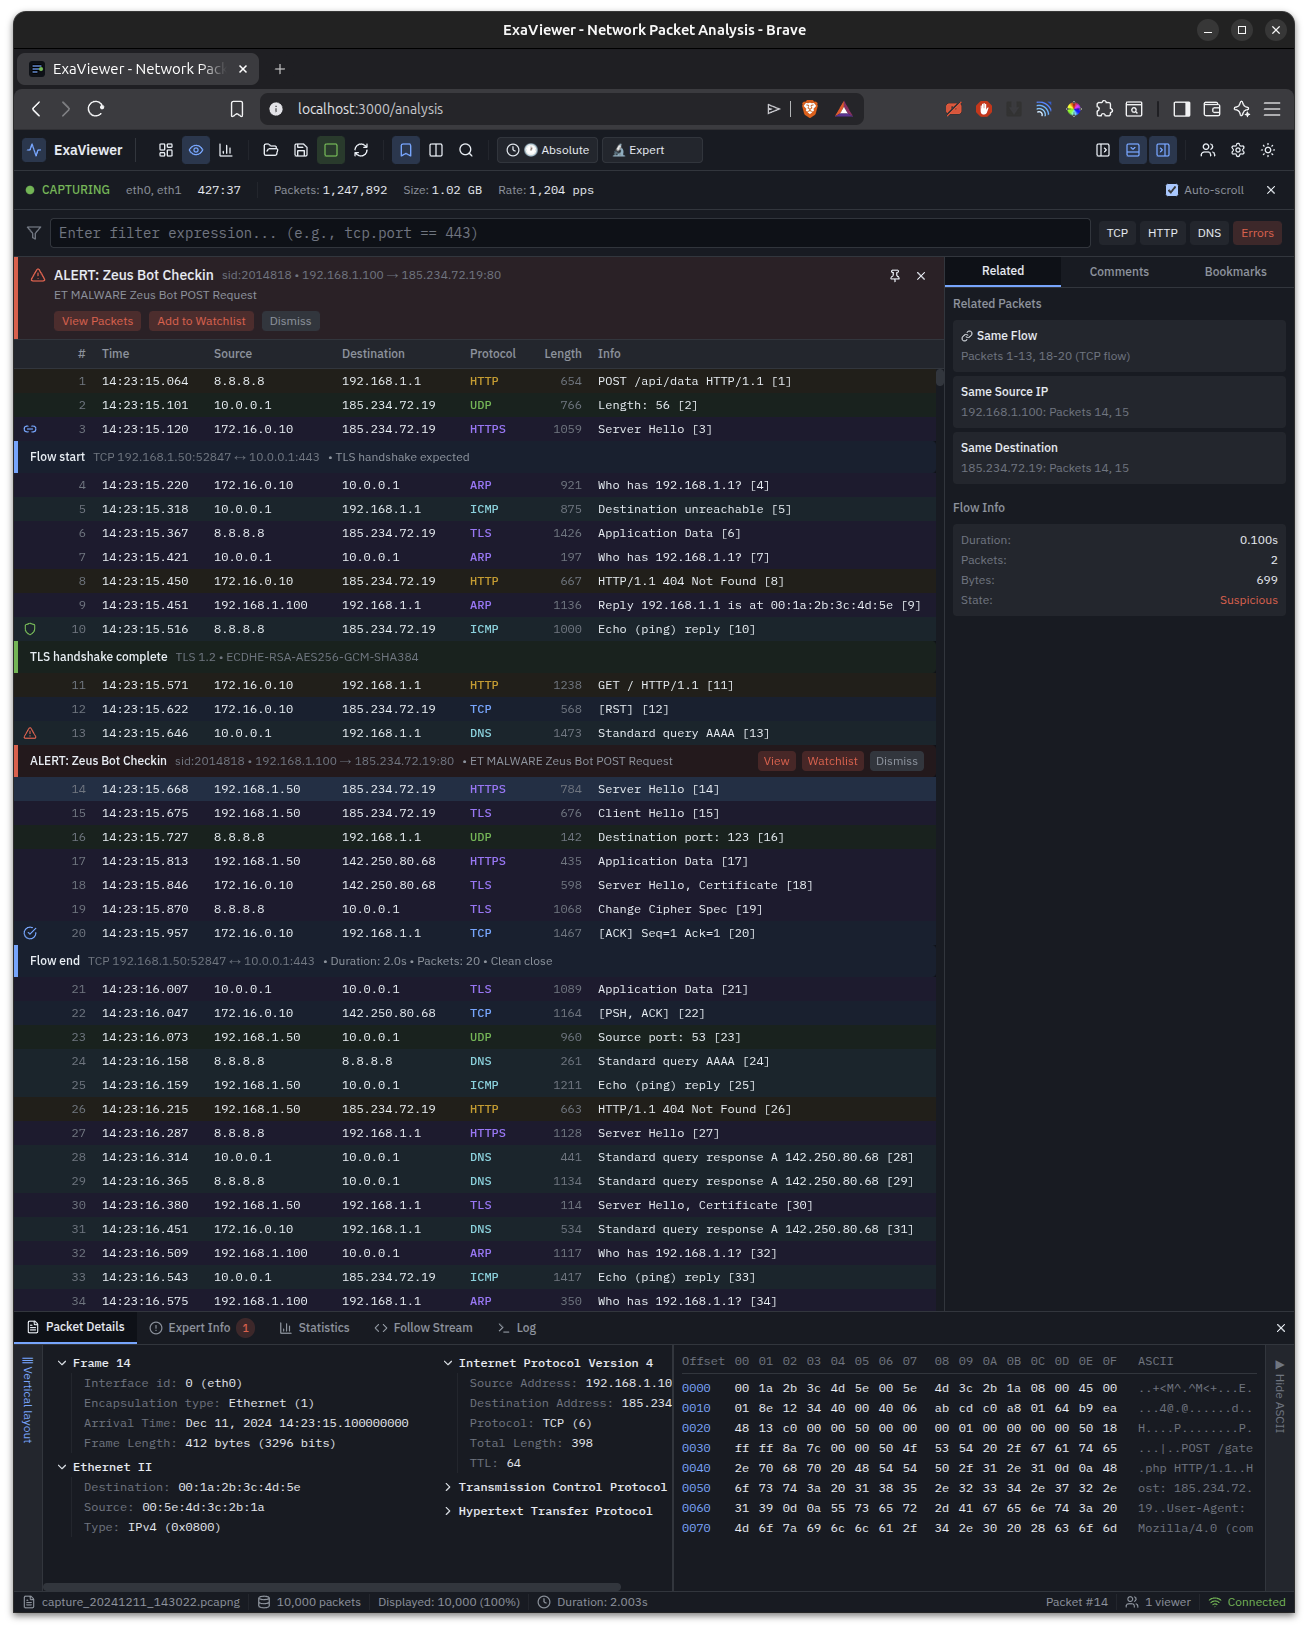The image size is (1308, 1629).
Task: Close the packet details bottom panel
Action: 1281,1328
